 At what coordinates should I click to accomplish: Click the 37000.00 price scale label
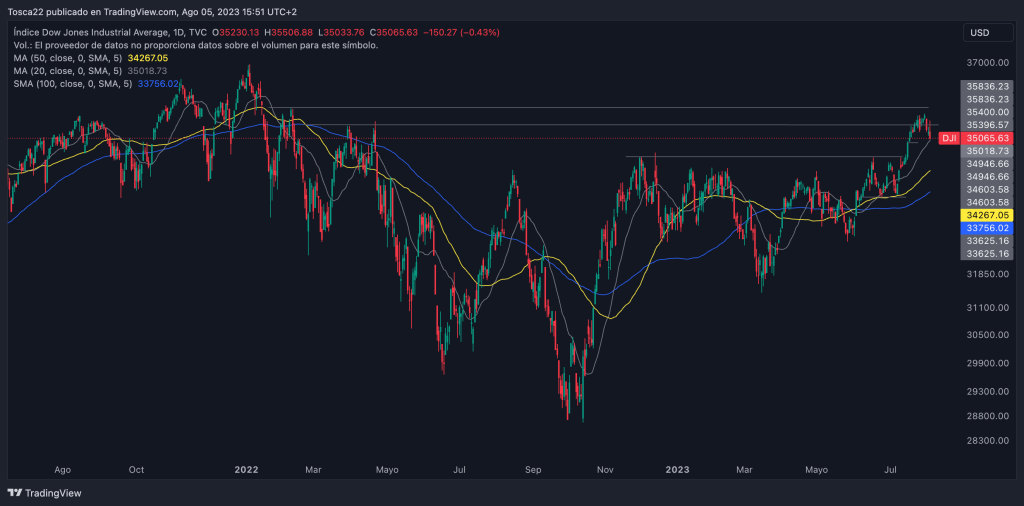985,63
